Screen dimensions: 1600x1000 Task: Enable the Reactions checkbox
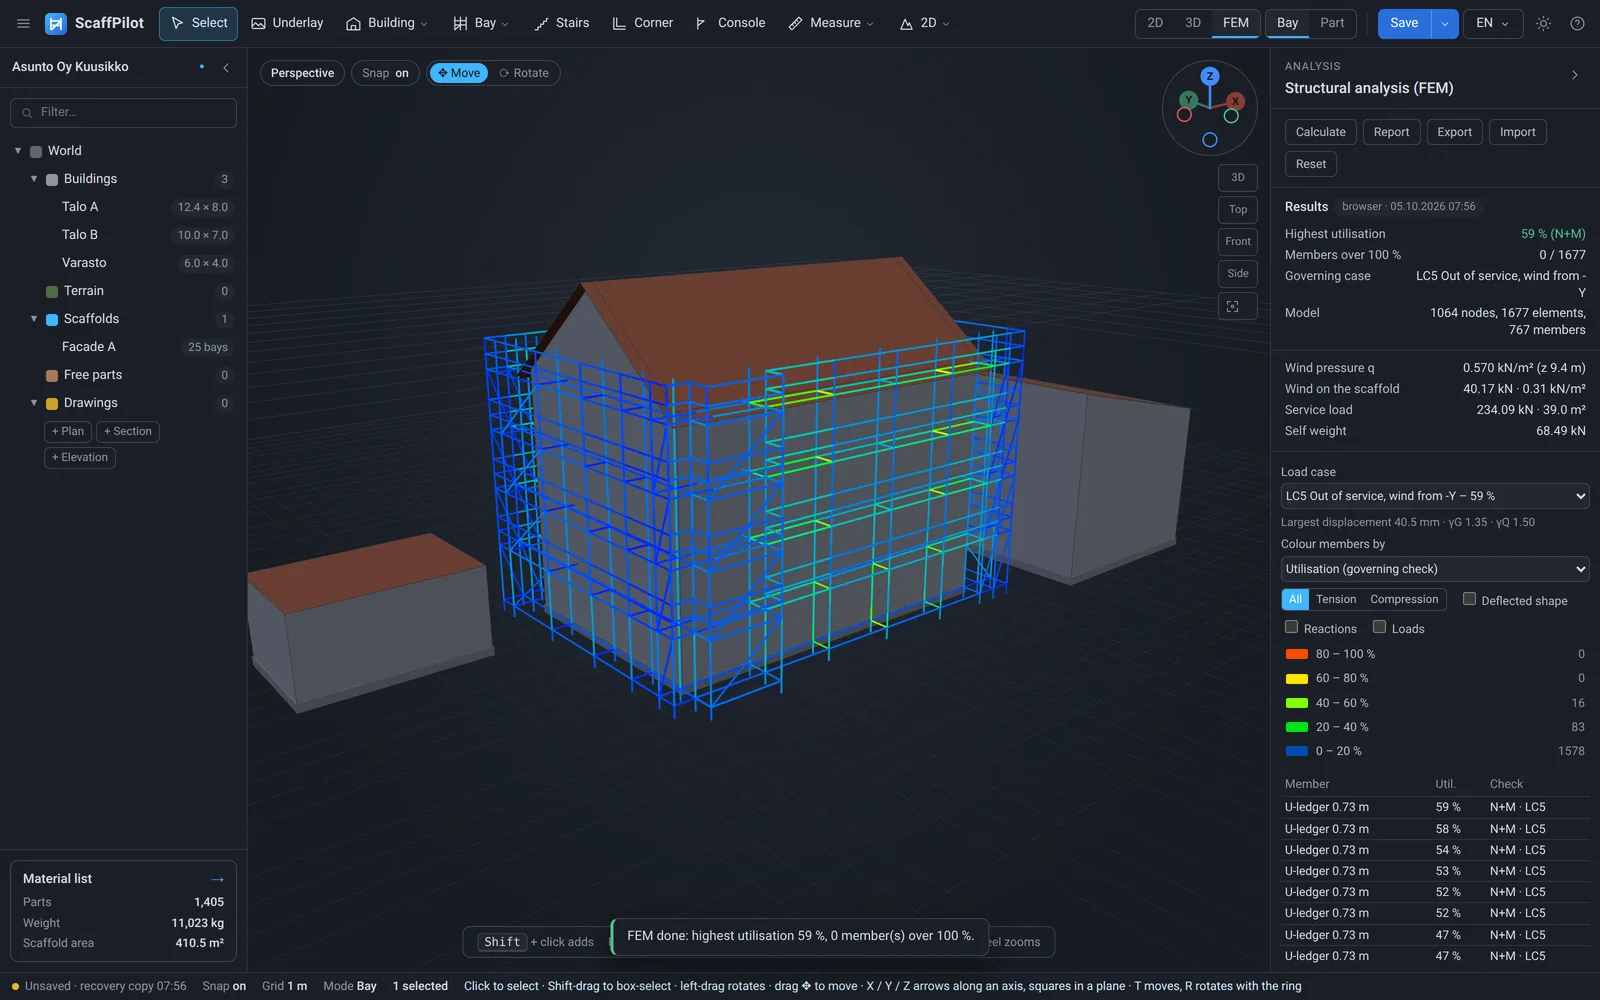1291,627
